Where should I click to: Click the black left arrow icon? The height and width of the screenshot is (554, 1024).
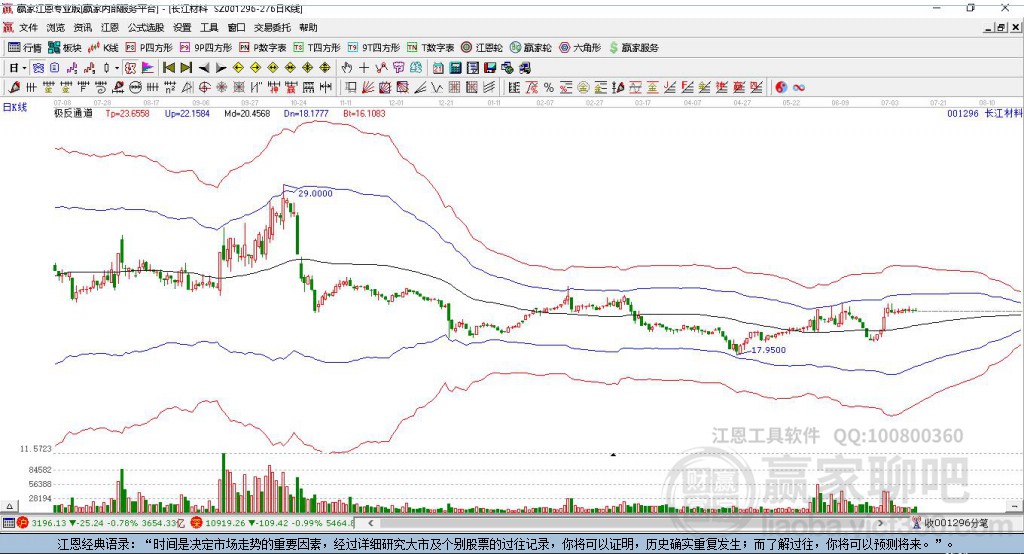pos(204,68)
